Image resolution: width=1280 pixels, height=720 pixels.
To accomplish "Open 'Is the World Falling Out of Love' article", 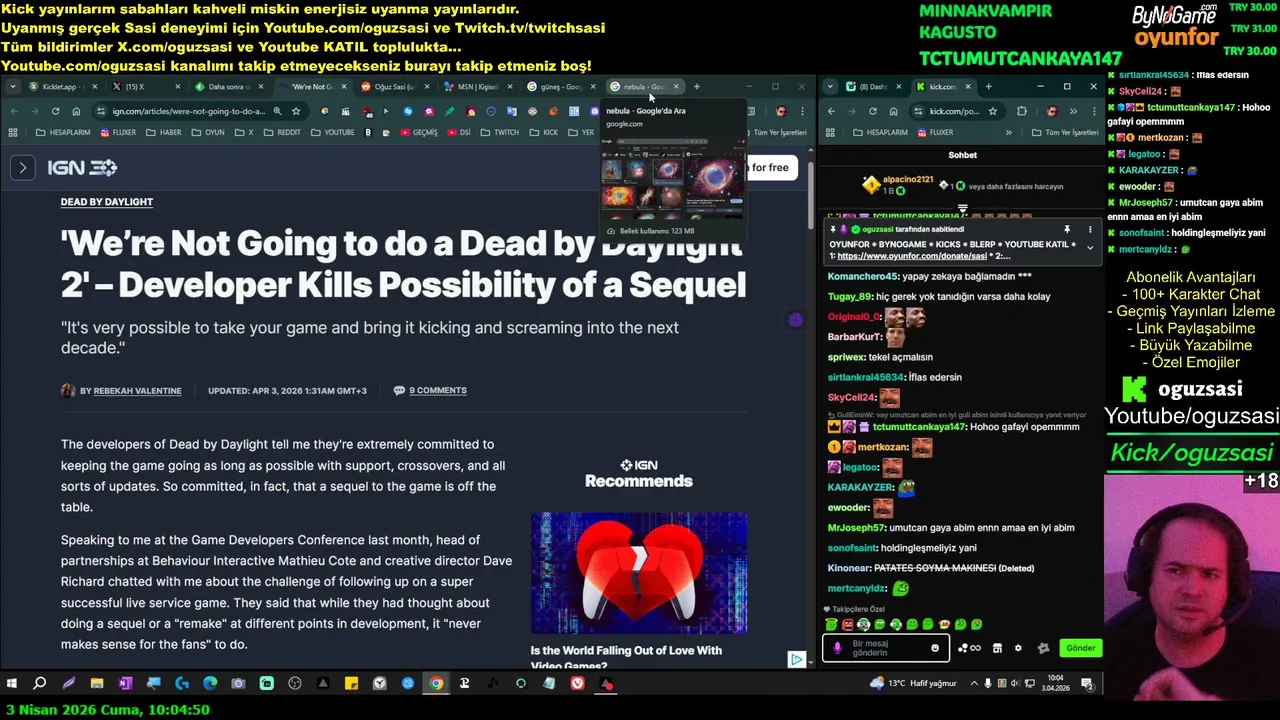I will [x=626, y=657].
